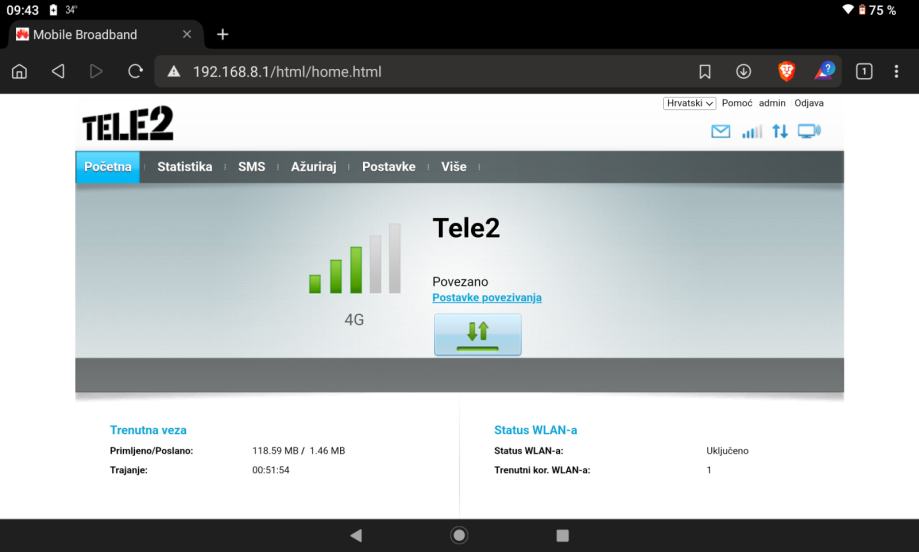The width and height of the screenshot is (919, 552).
Task: Click the 118.59 MB / 1.46 MB value
Action: pos(298,451)
